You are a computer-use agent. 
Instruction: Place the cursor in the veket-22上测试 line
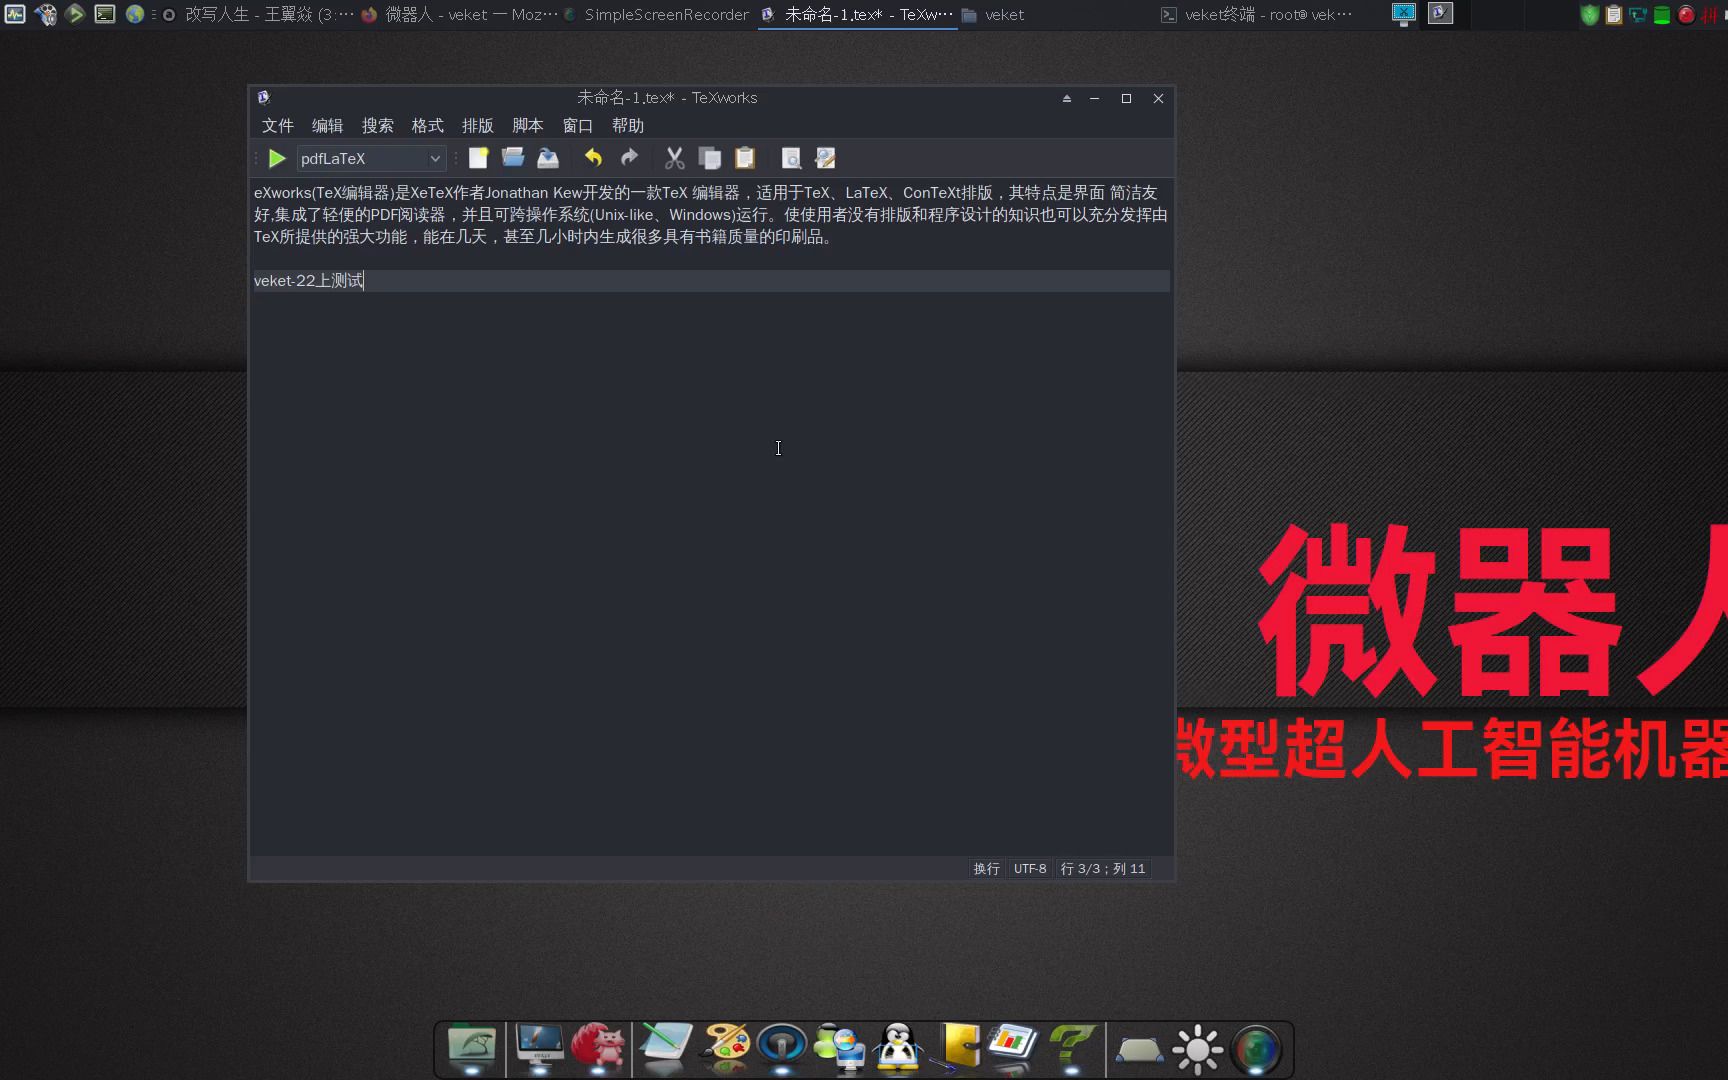(x=710, y=281)
